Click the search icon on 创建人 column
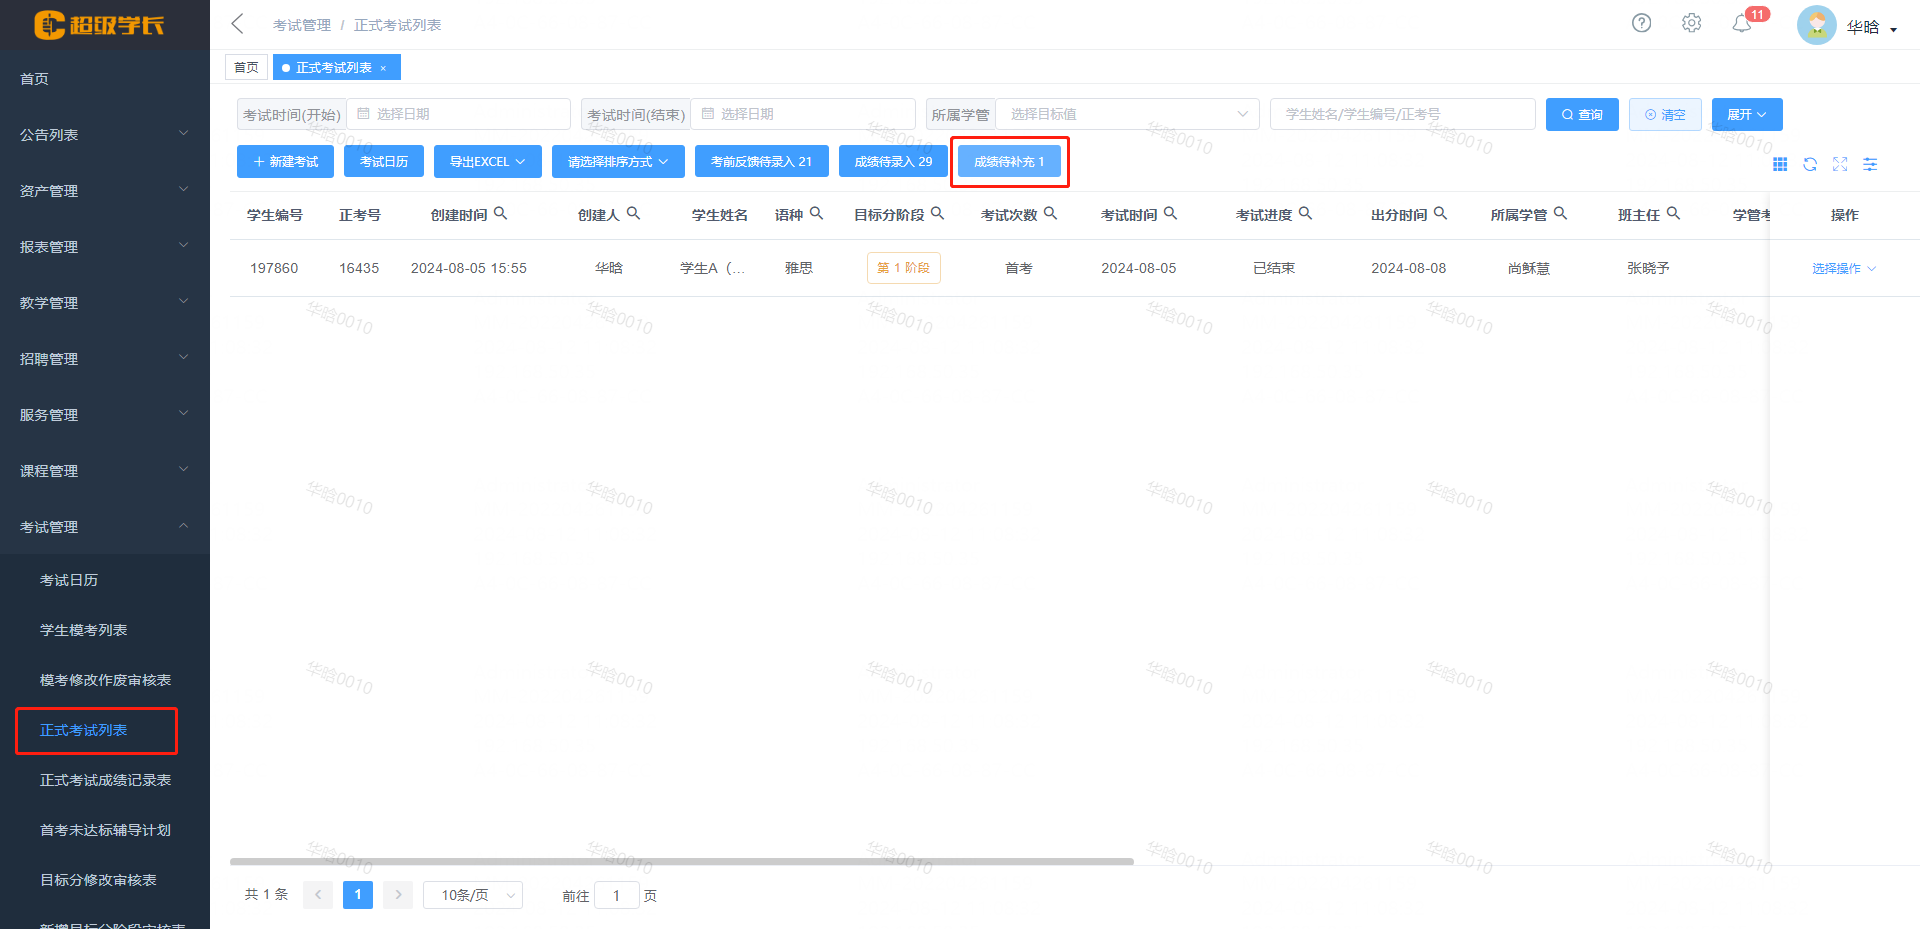This screenshot has width=1920, height=929. tap(635, 212)
